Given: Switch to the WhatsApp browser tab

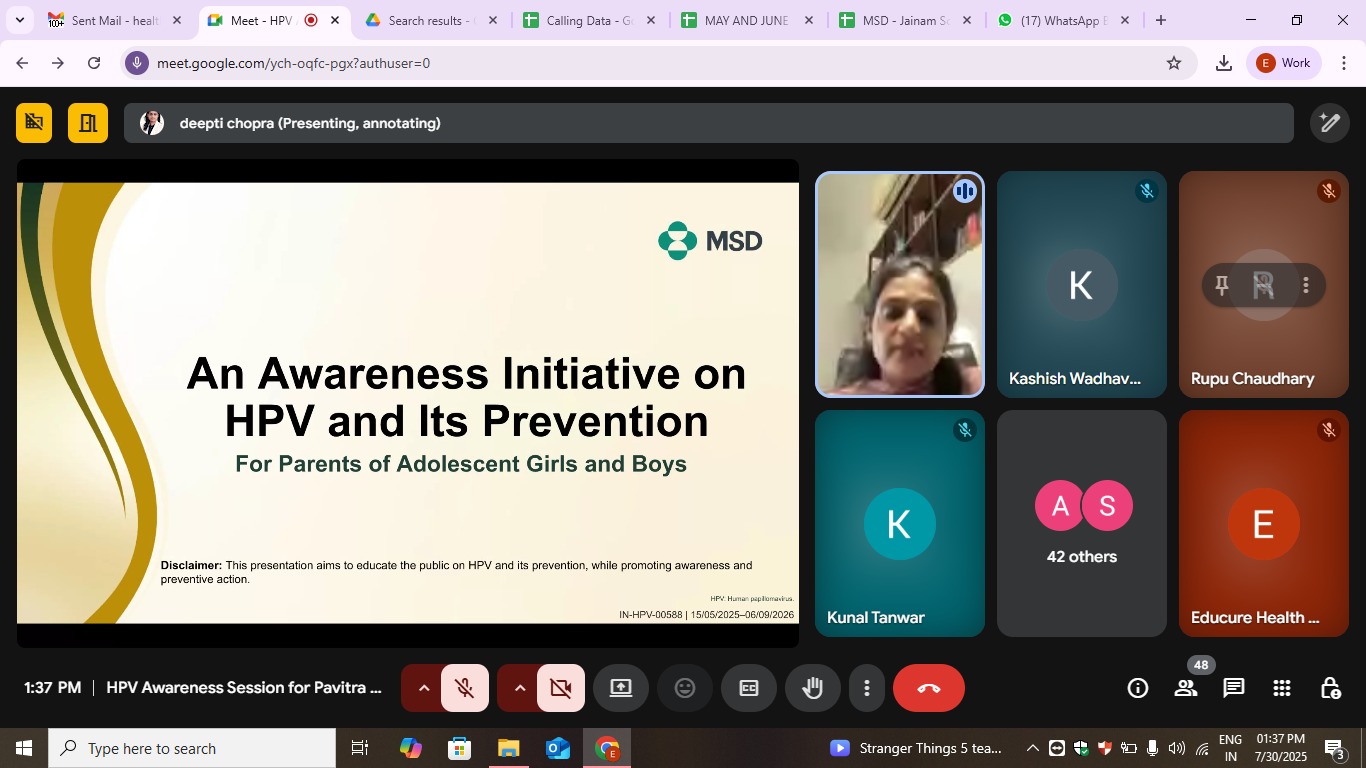Looking at the screenshot, I should 1063,20.
